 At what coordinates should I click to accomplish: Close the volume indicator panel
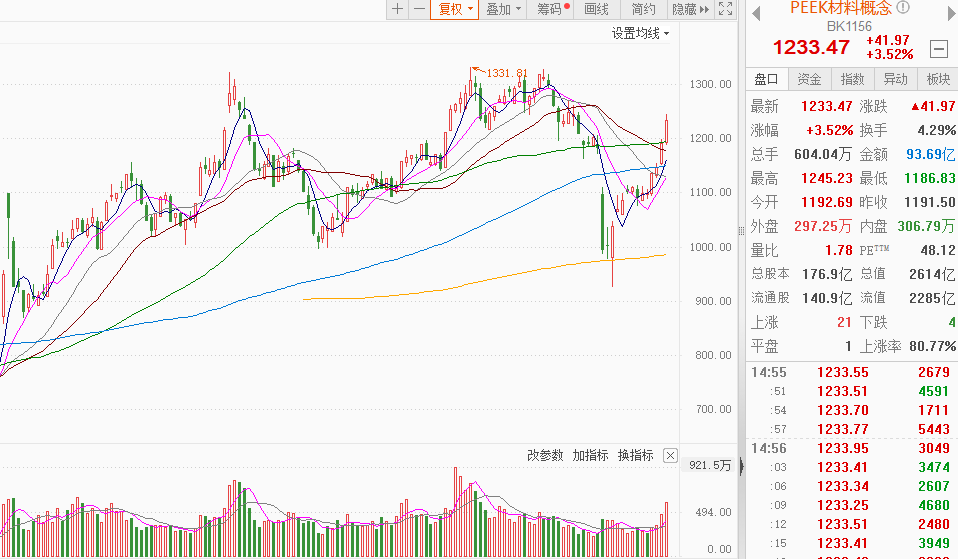coord(670,455)
